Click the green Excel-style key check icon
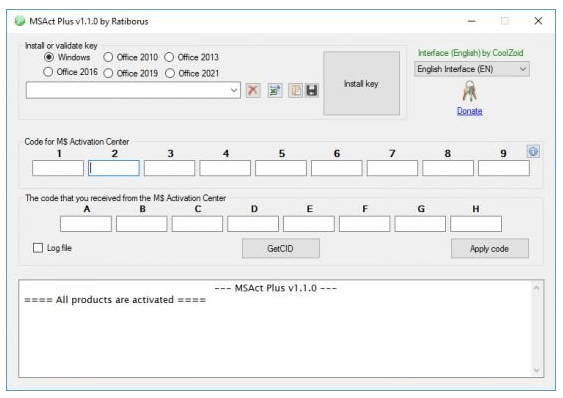 (275, 90)
